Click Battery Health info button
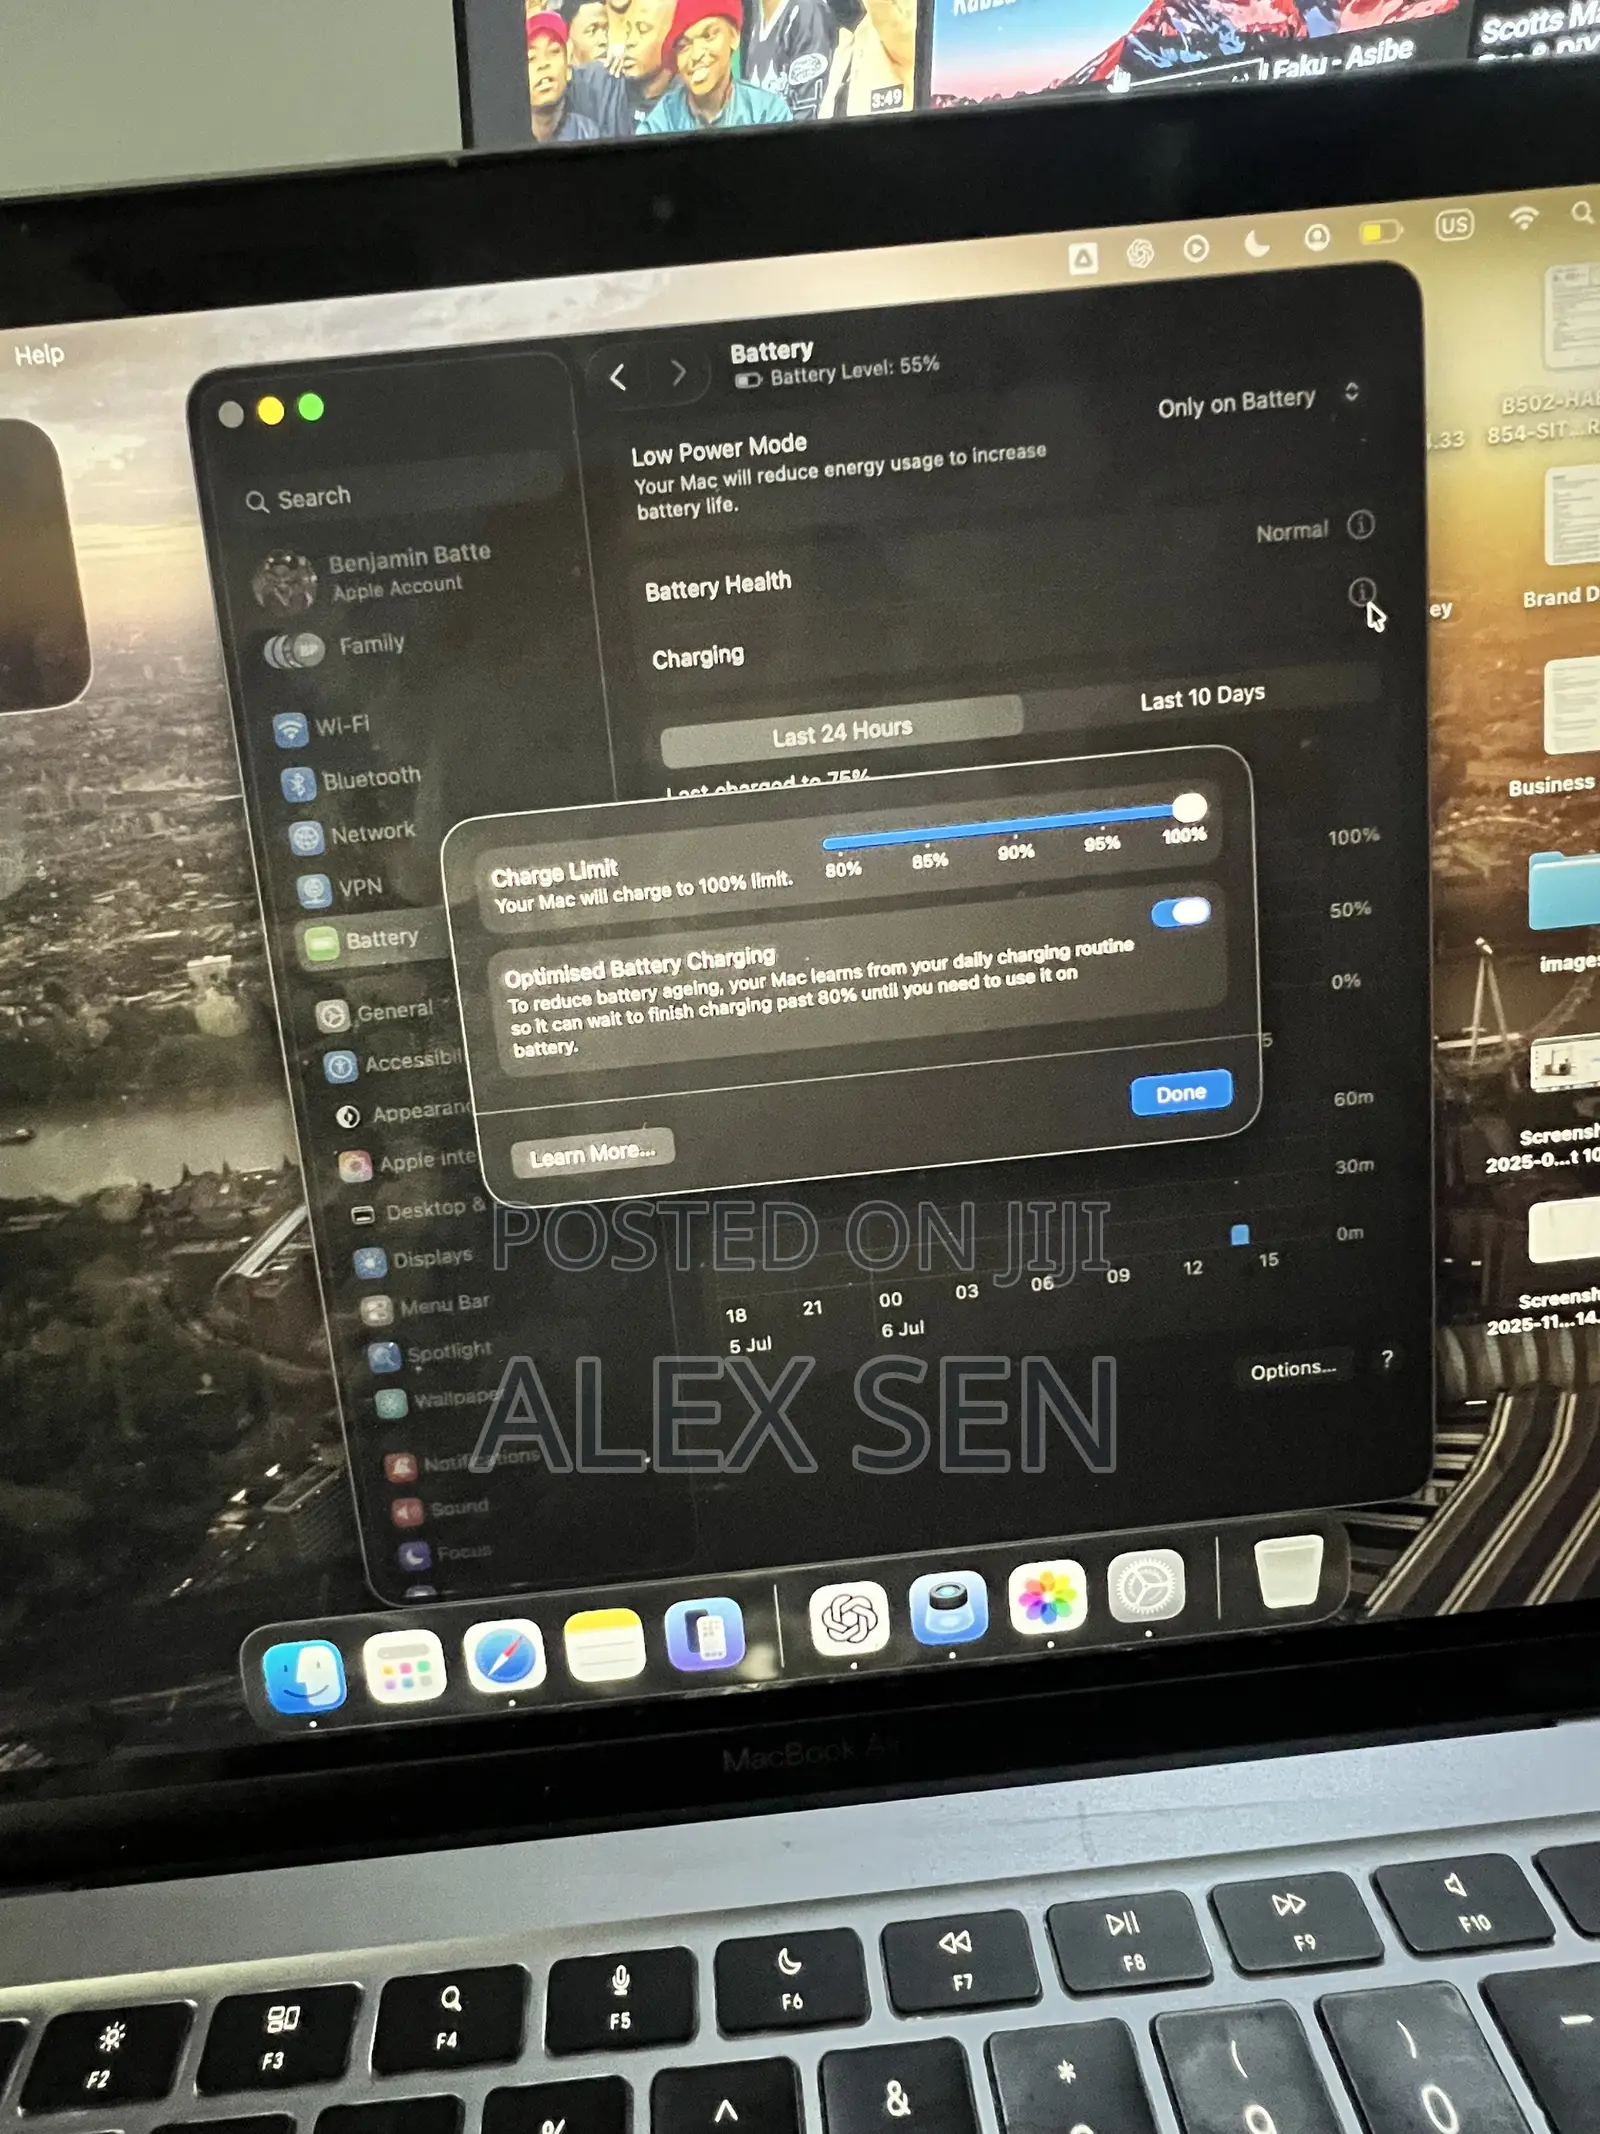The width and height of the screenshot is (1600, 2134). pyautogui.click(x=1360, y=525)
